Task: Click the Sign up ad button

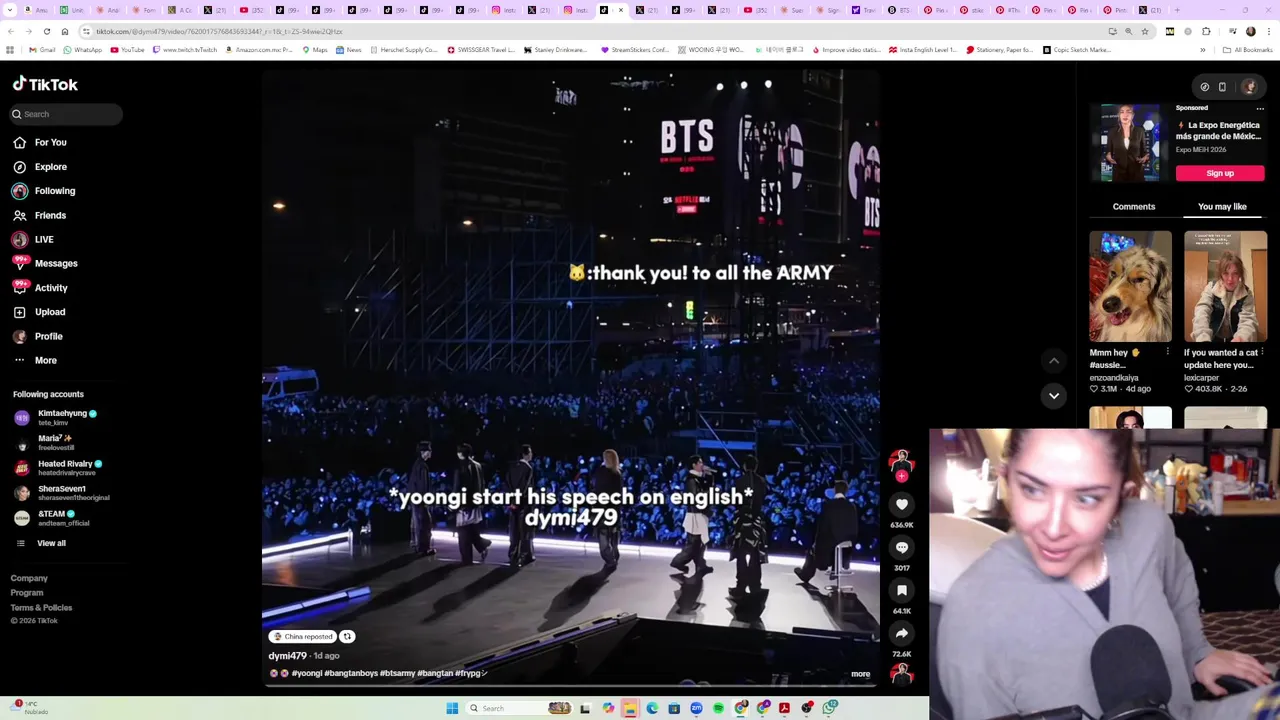Action: (x=1220, y=173)
